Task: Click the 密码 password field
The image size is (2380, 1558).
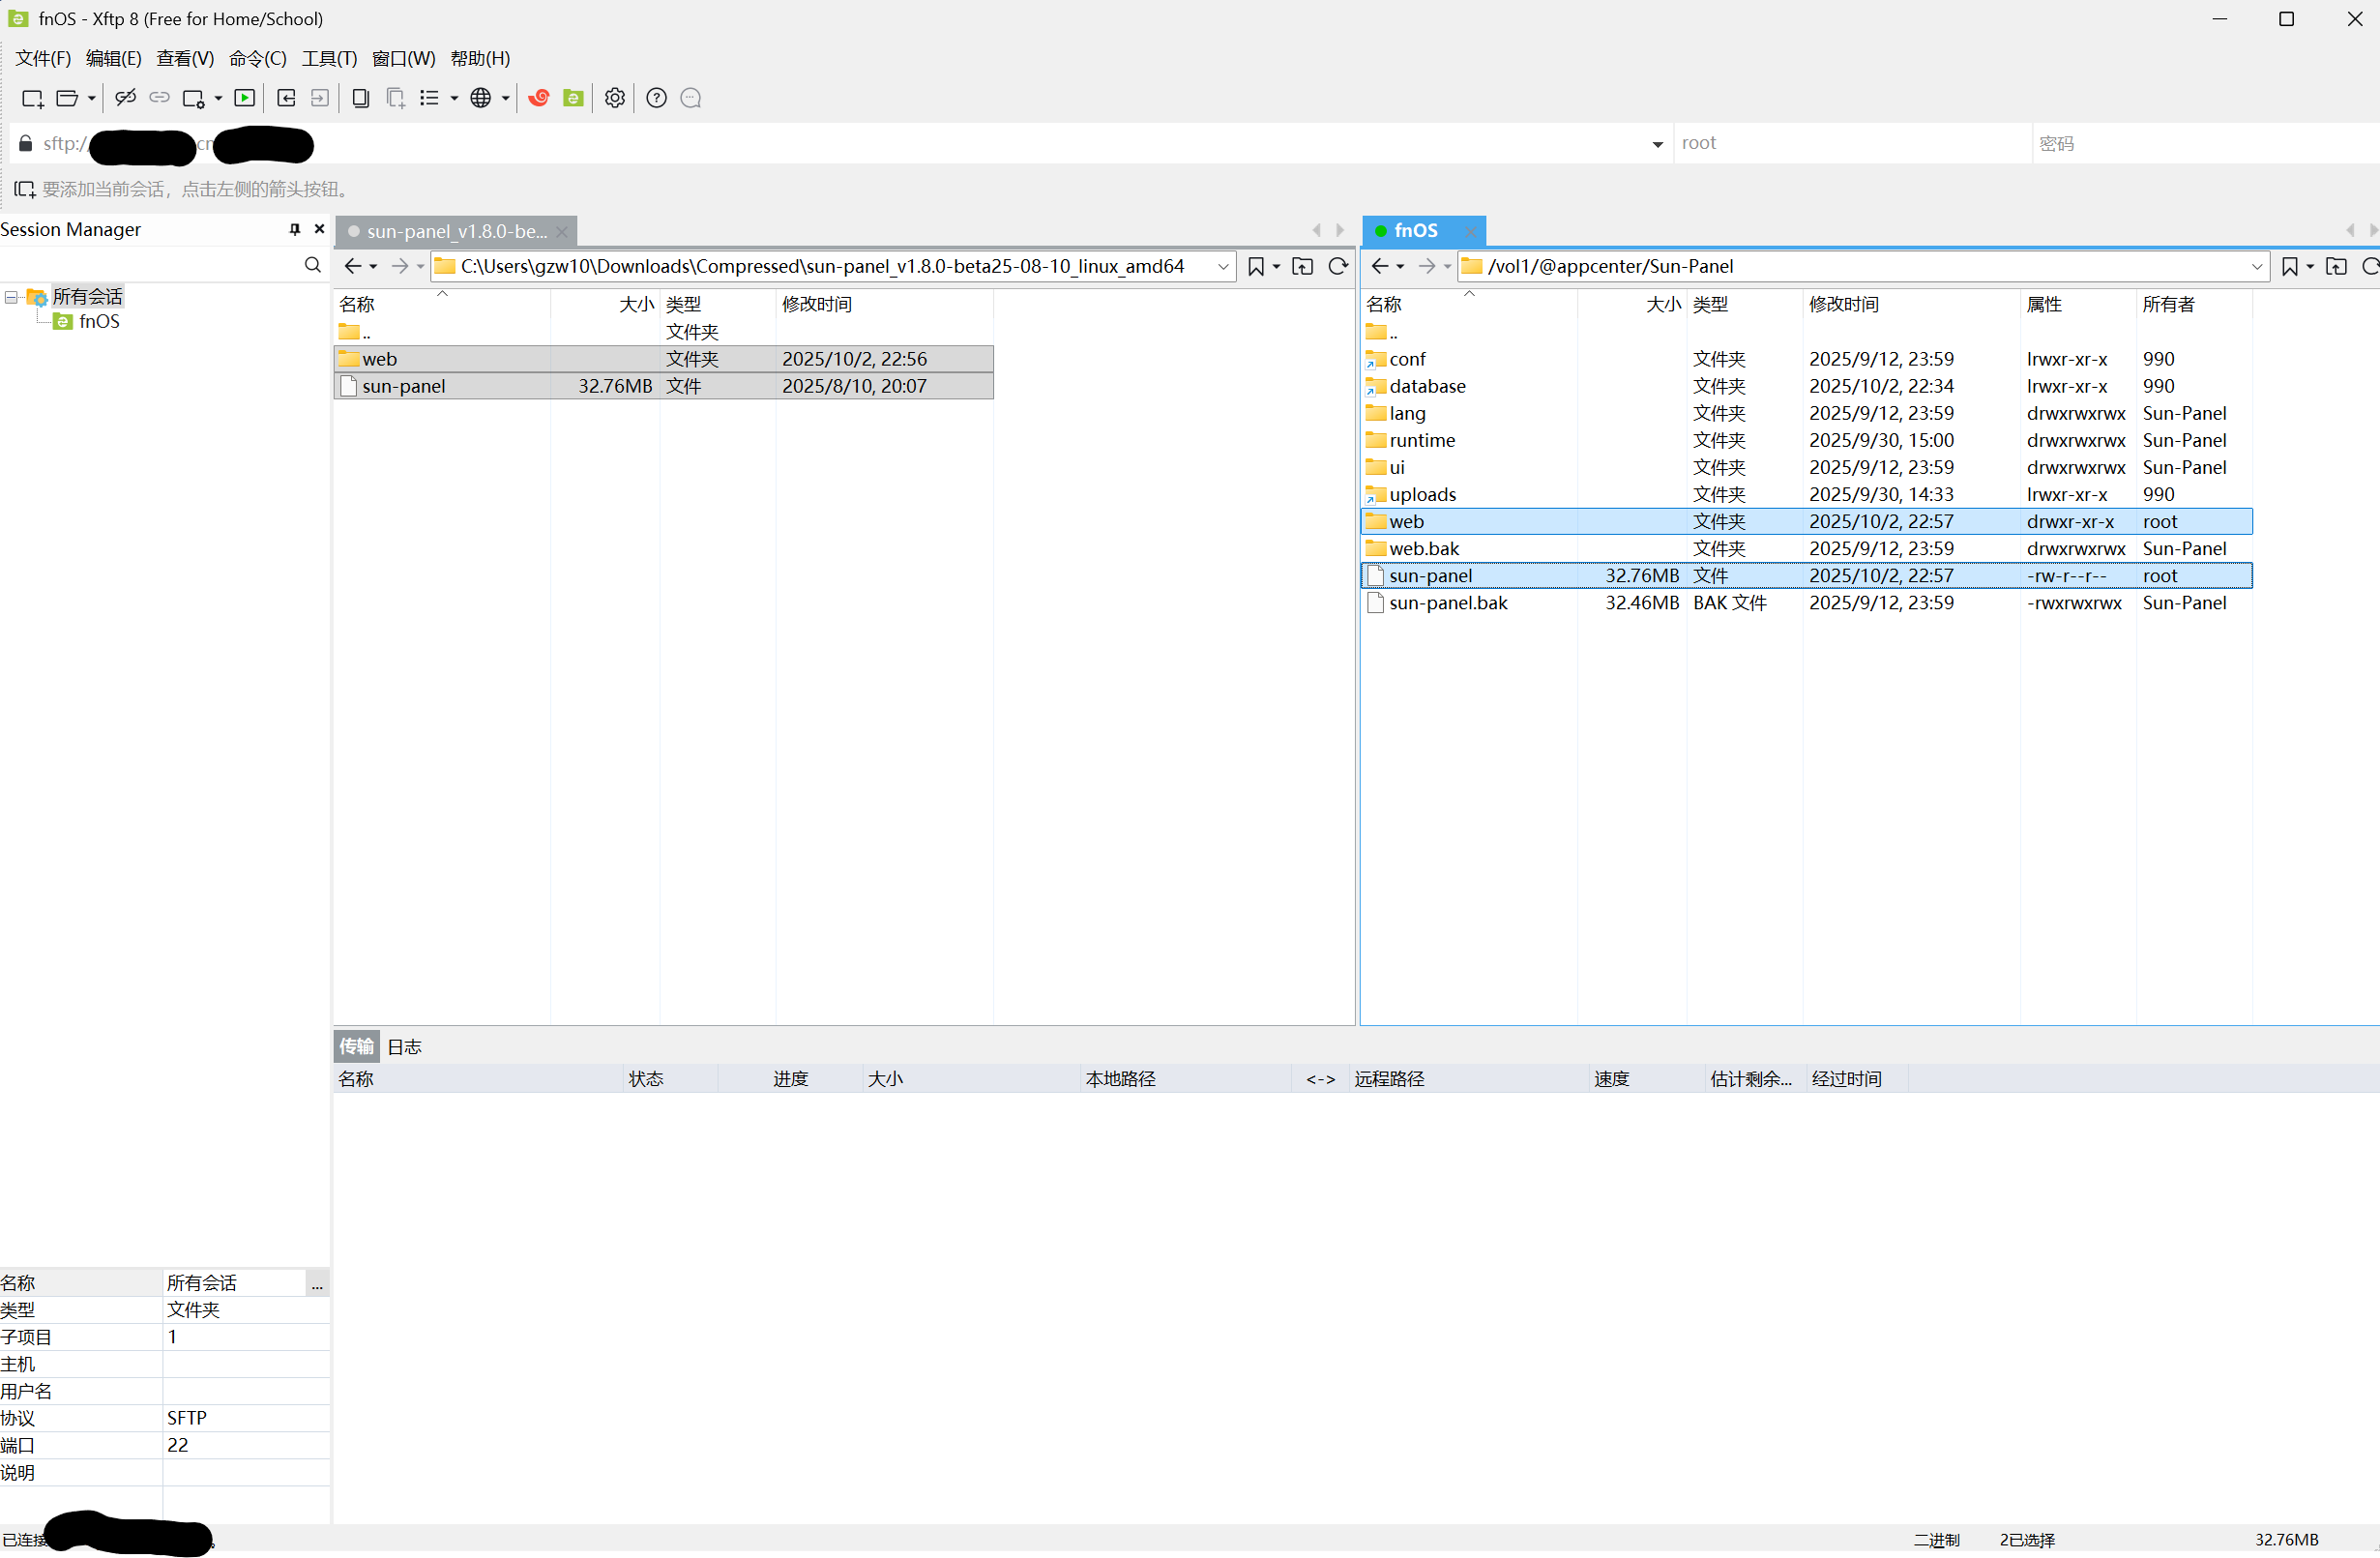Action: click(2200, 144)
